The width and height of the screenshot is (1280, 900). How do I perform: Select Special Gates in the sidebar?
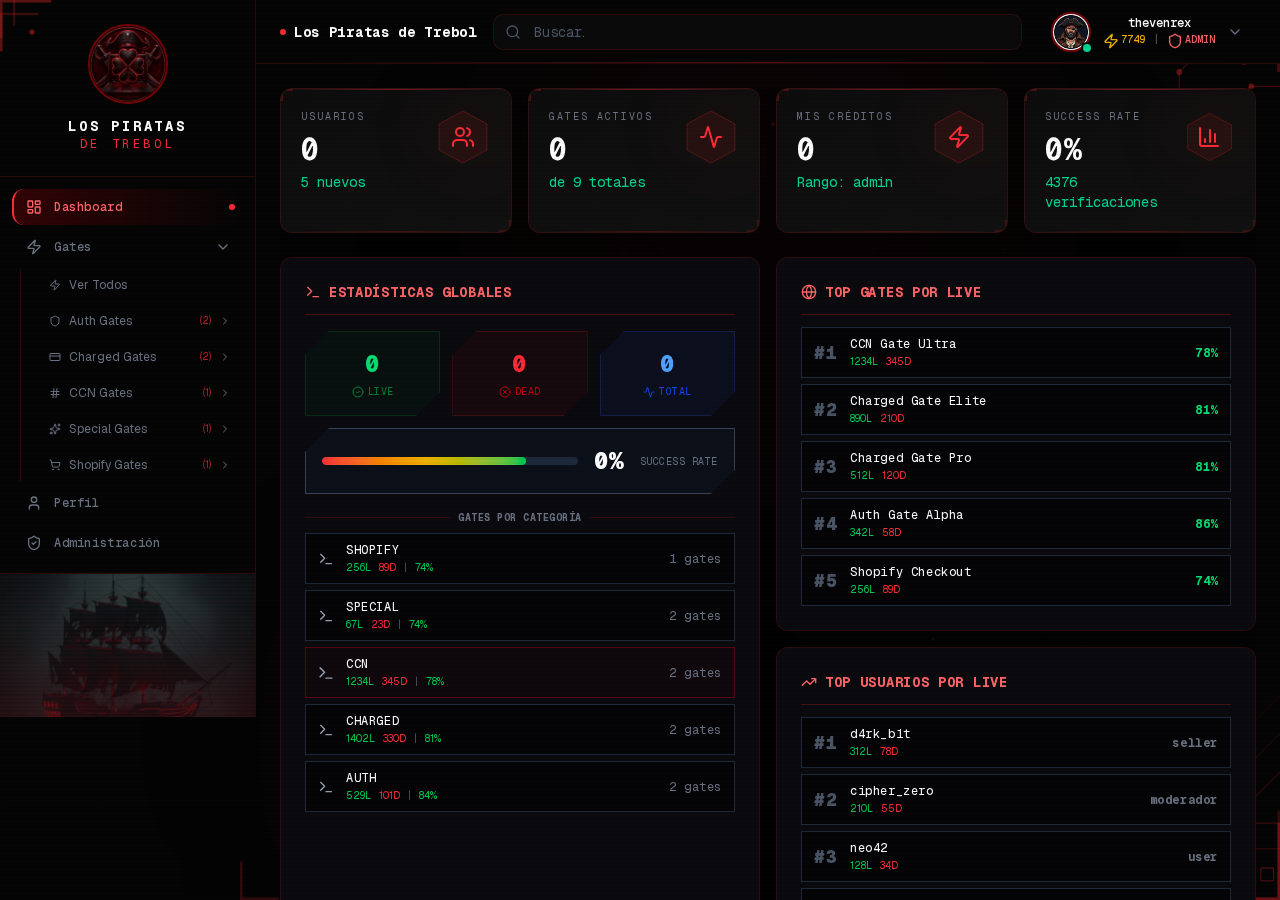(x=141, y=429)
